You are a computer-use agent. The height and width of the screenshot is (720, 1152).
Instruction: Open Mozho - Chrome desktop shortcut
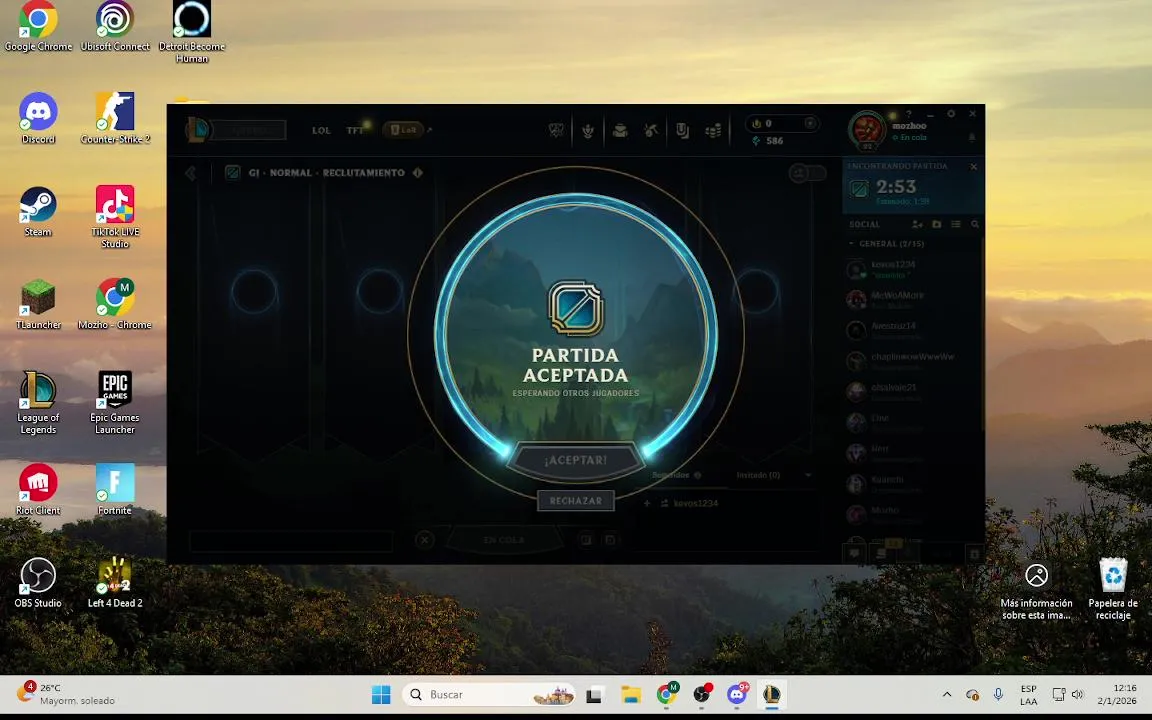[115, 303]
